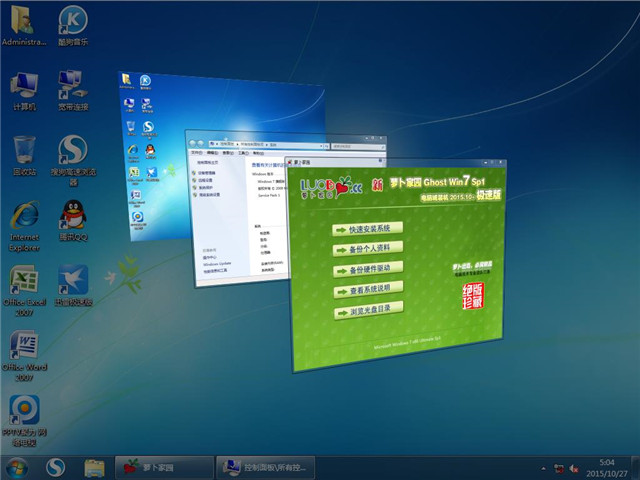The image size is (640, 480).
Task: Click 浏览光盘目录 button in green window
Action: 369,311
